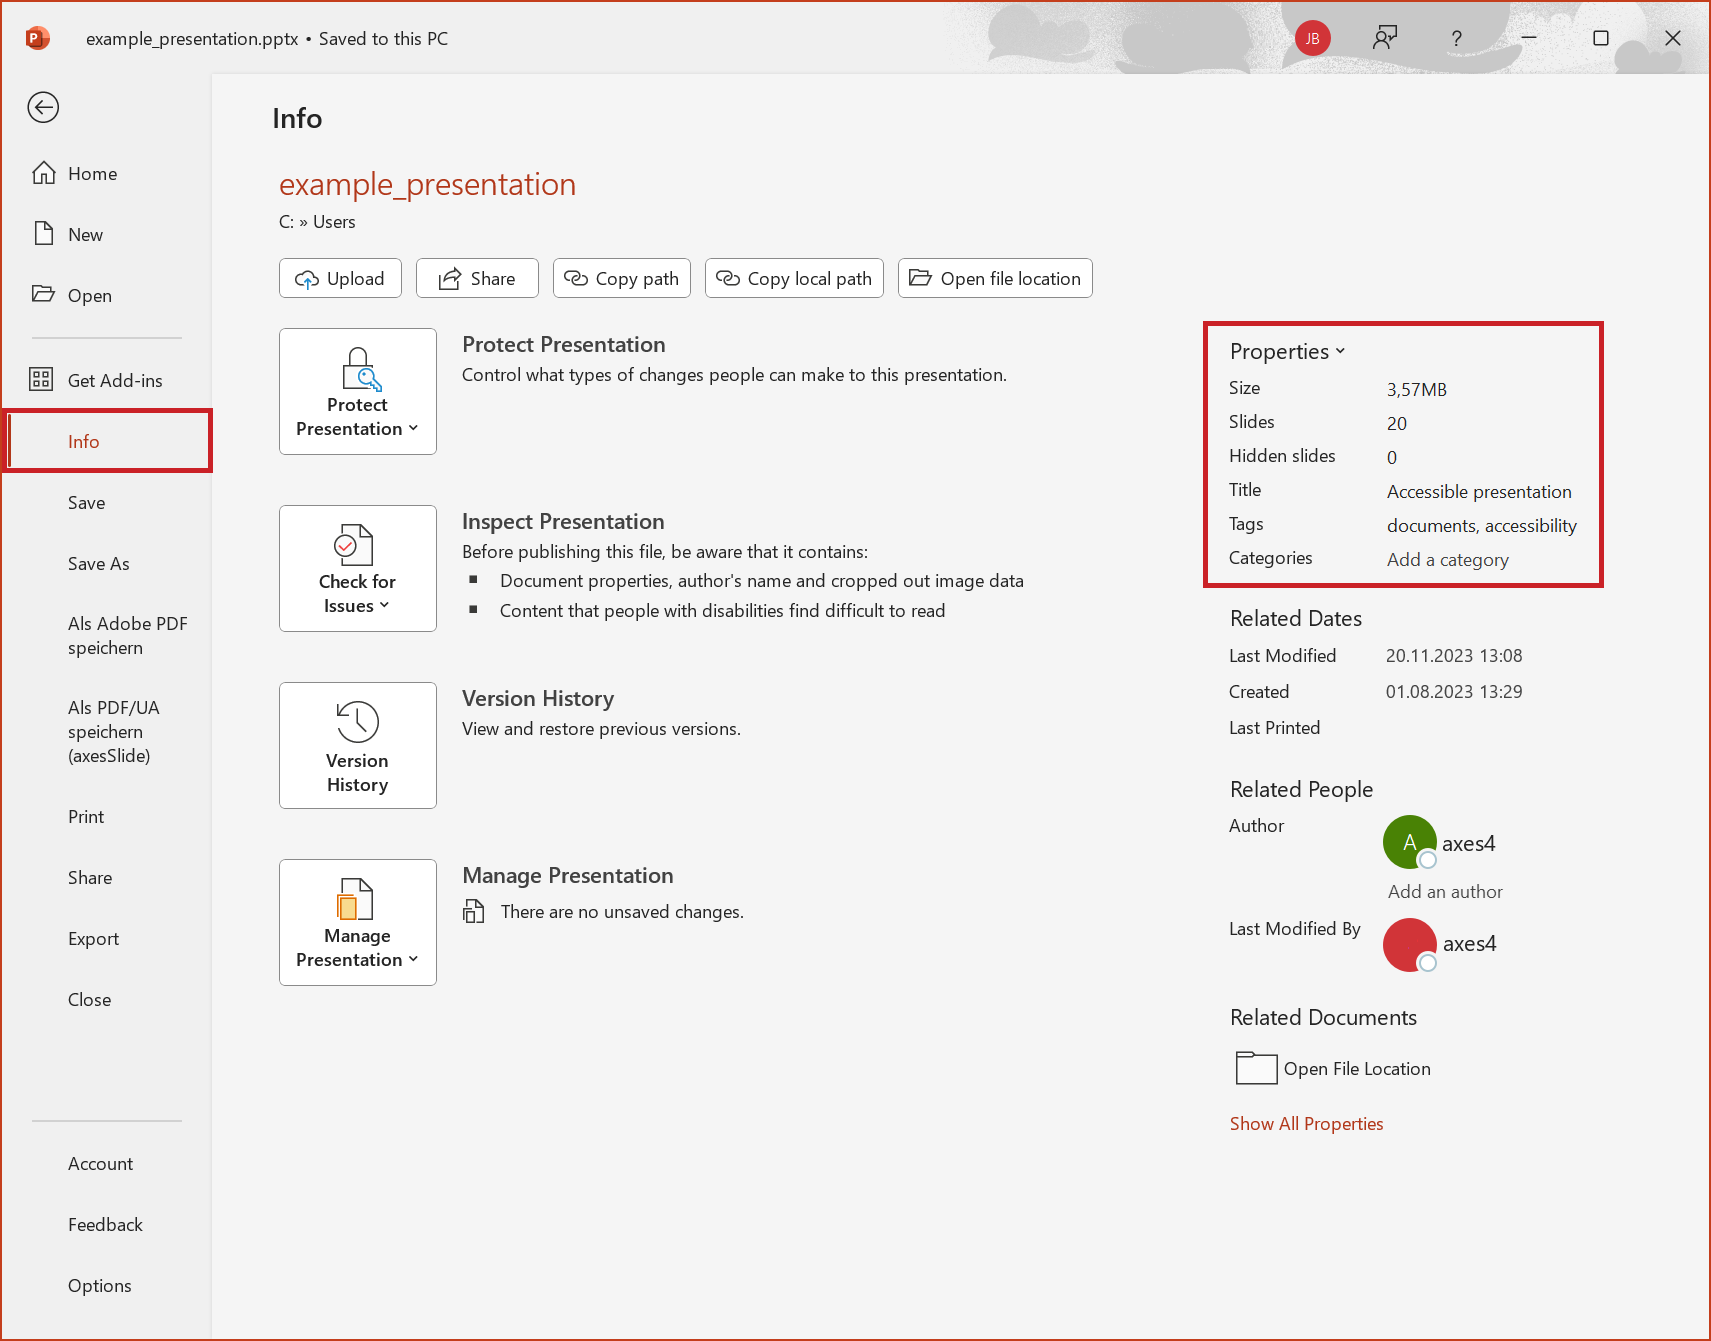This screenshot has height=1341, width=1711.
Task: Open the Account page
Action: [x=106, y=1164]
